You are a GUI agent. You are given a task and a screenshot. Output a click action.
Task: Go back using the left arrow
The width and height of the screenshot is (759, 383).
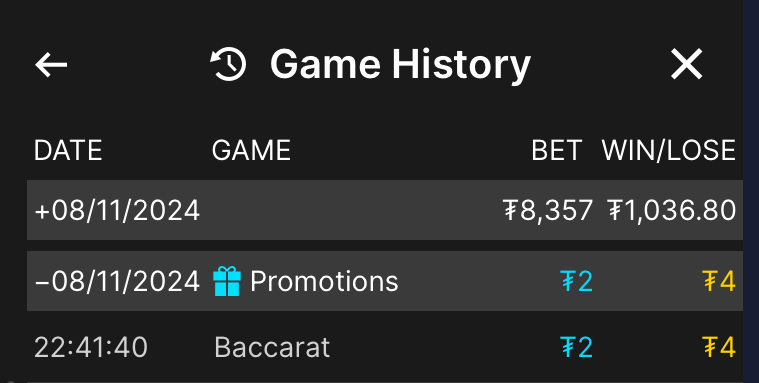point(51,64)
